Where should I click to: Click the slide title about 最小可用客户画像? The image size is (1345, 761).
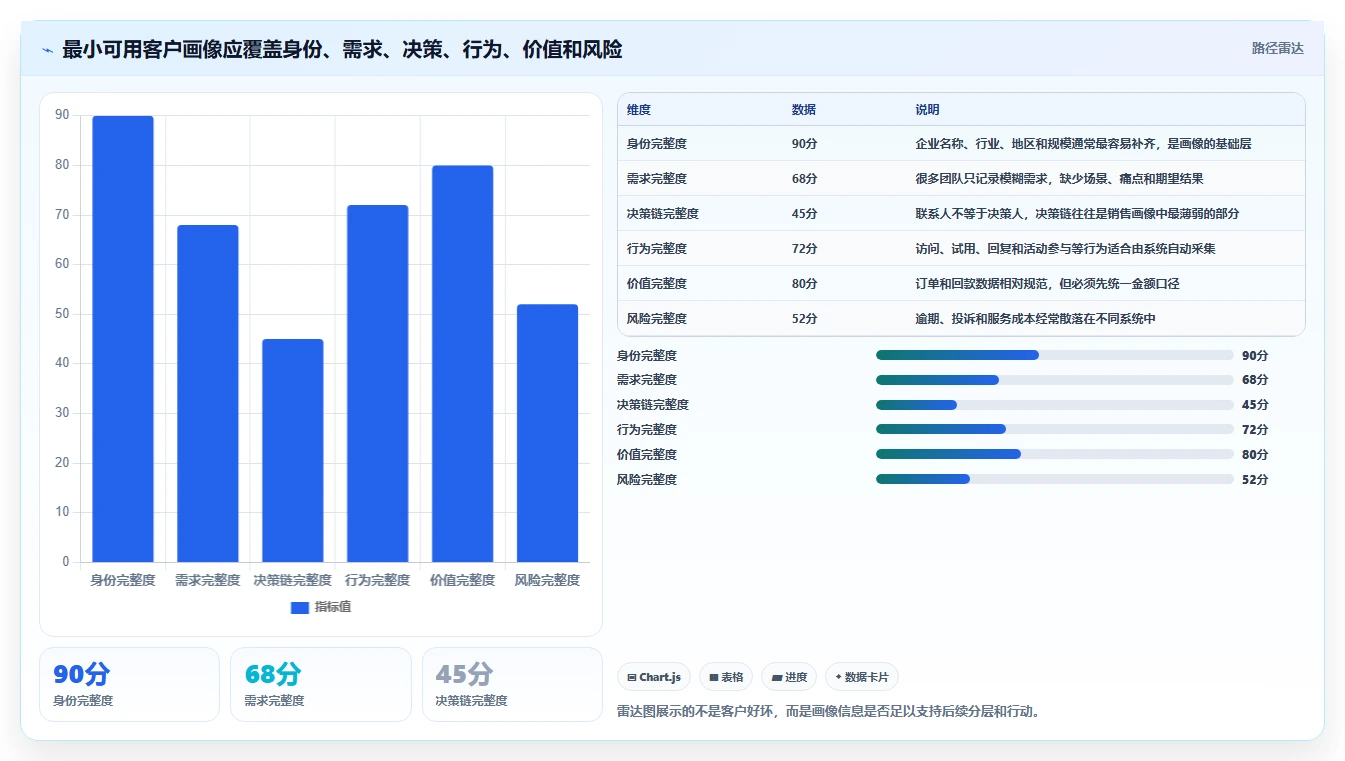(342, 50)
